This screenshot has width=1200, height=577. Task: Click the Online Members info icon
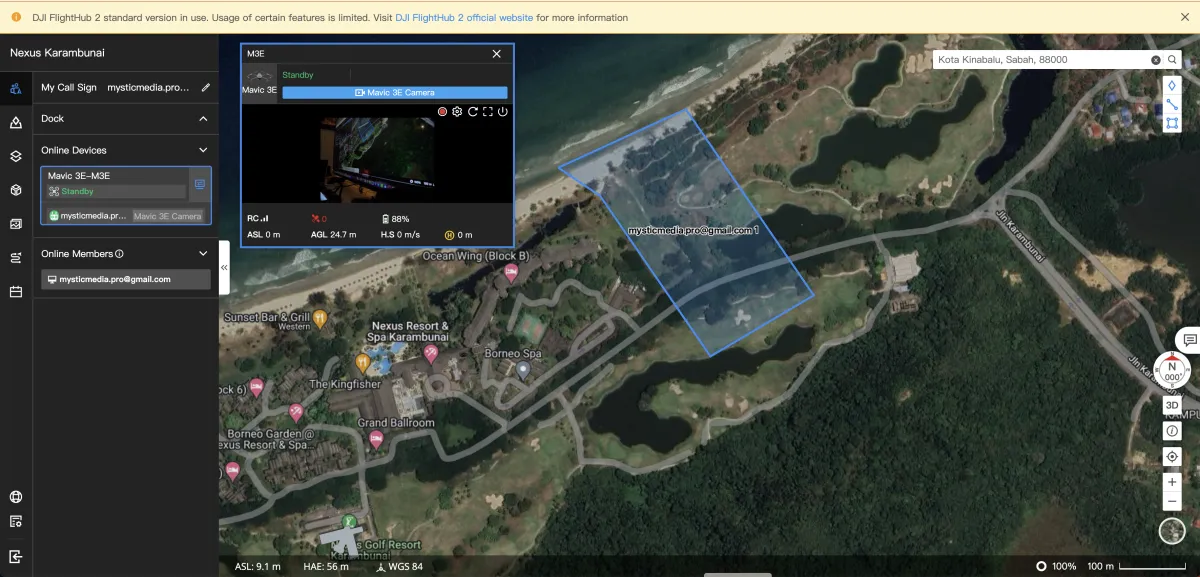click(x=119, y=254)
